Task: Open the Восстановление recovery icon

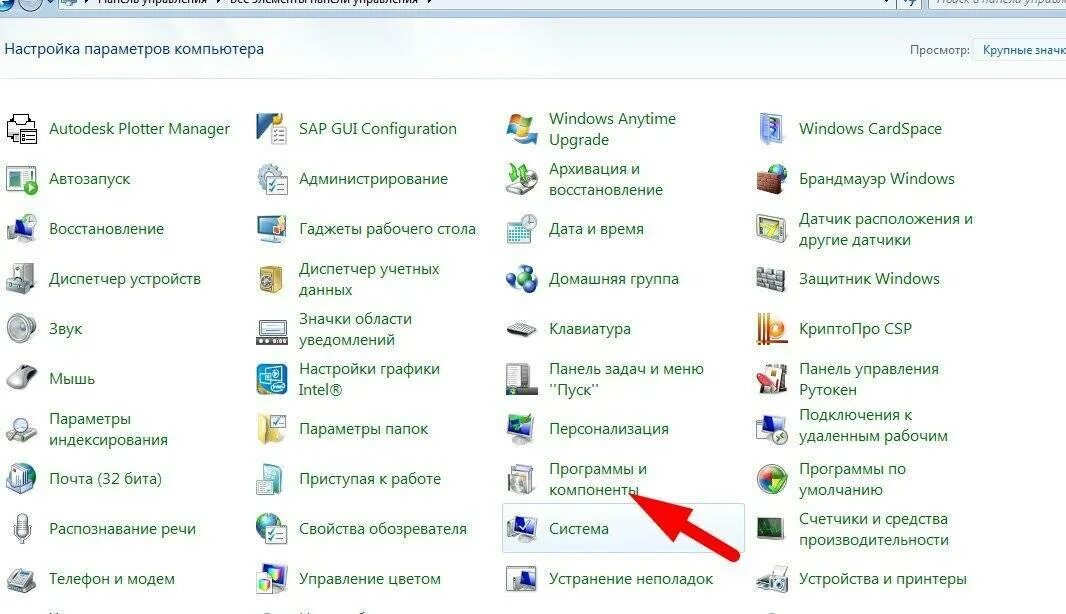Action: (x=22, y=228)
